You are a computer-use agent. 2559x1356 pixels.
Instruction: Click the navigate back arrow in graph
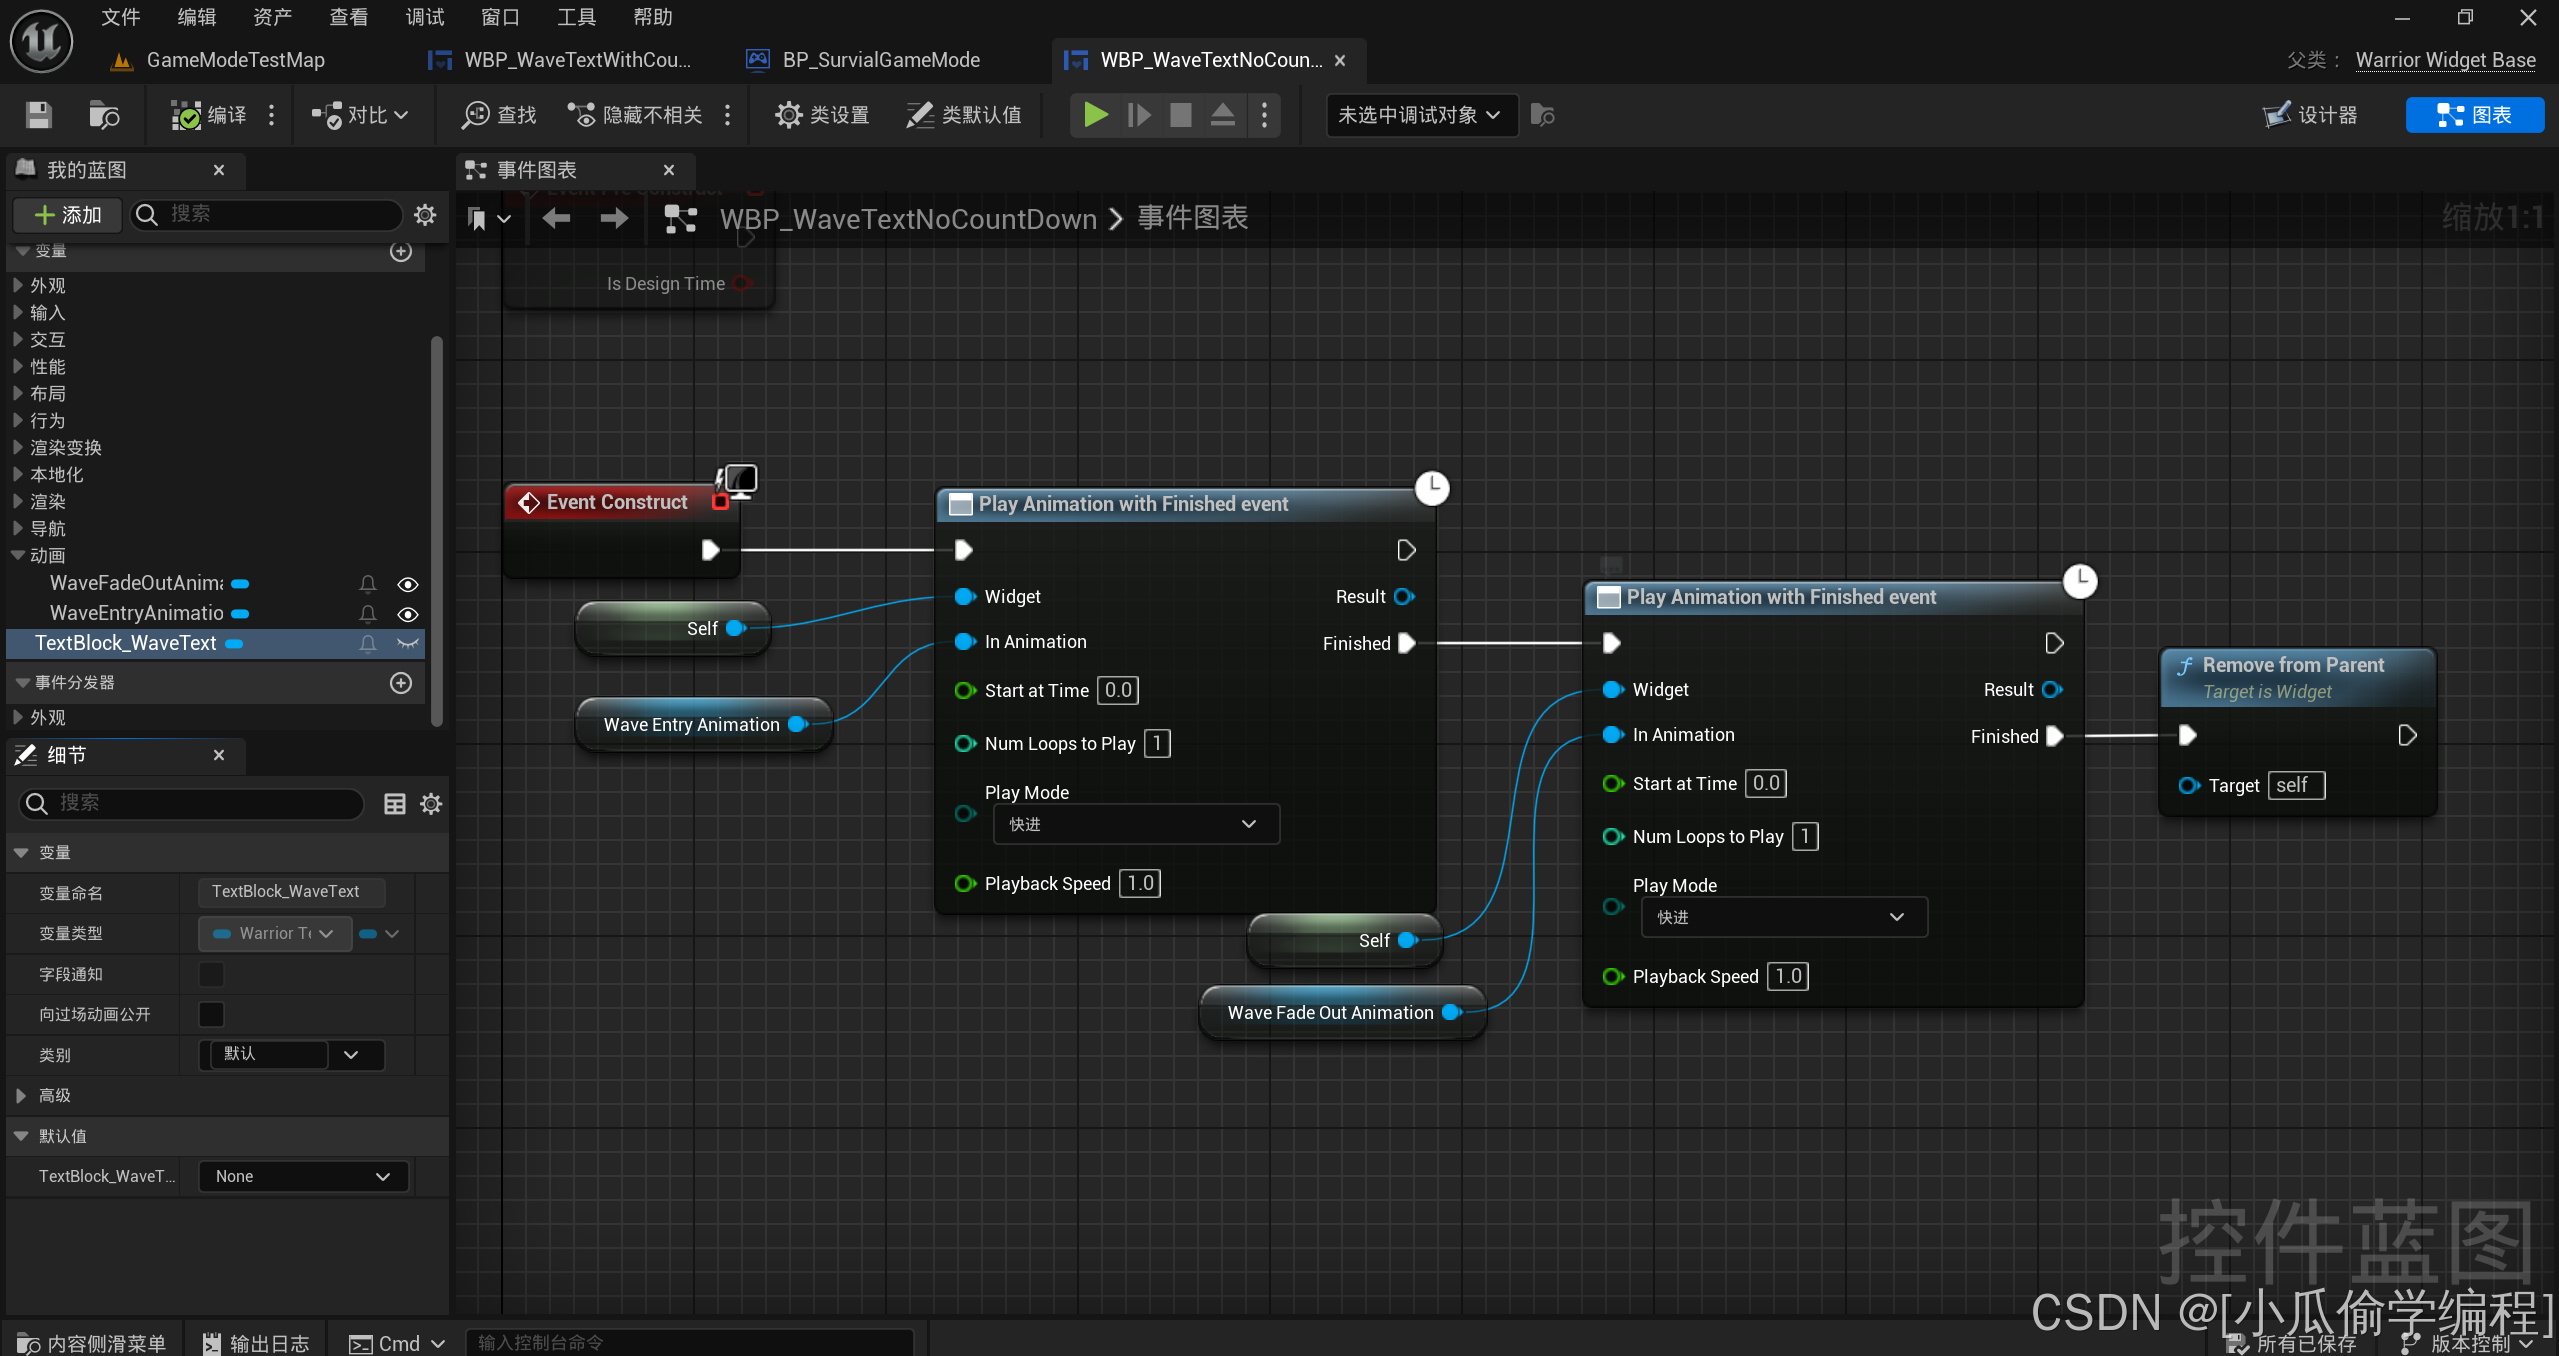tap(556, 219)
